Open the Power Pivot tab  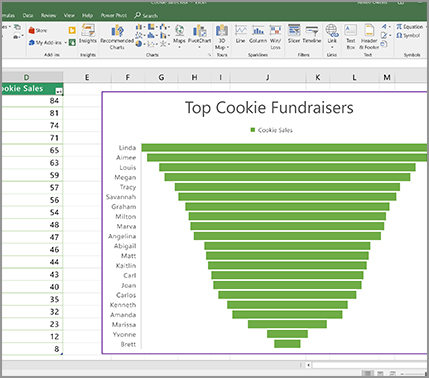(114, 15)
